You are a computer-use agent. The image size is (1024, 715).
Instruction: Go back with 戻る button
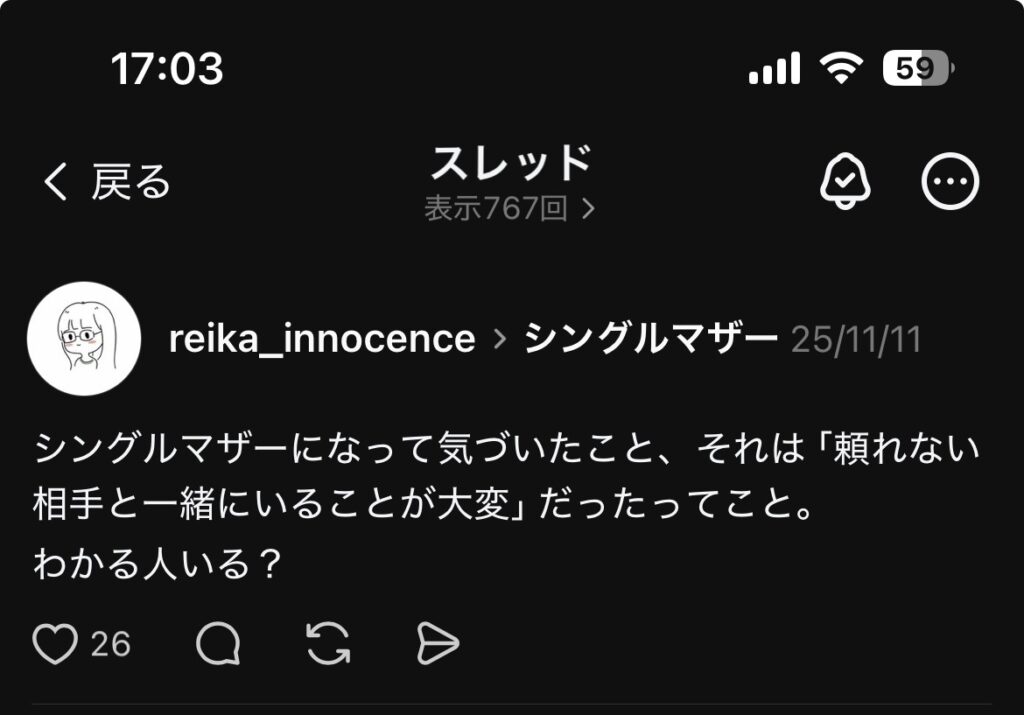131,183
